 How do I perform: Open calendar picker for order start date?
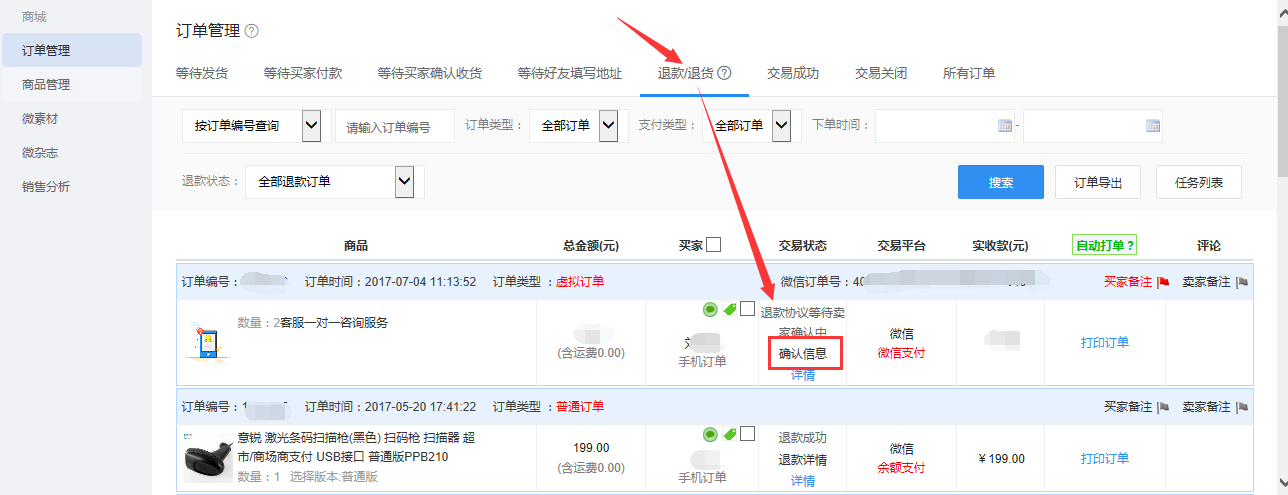pyautogui.click(x=1005, y=126)
